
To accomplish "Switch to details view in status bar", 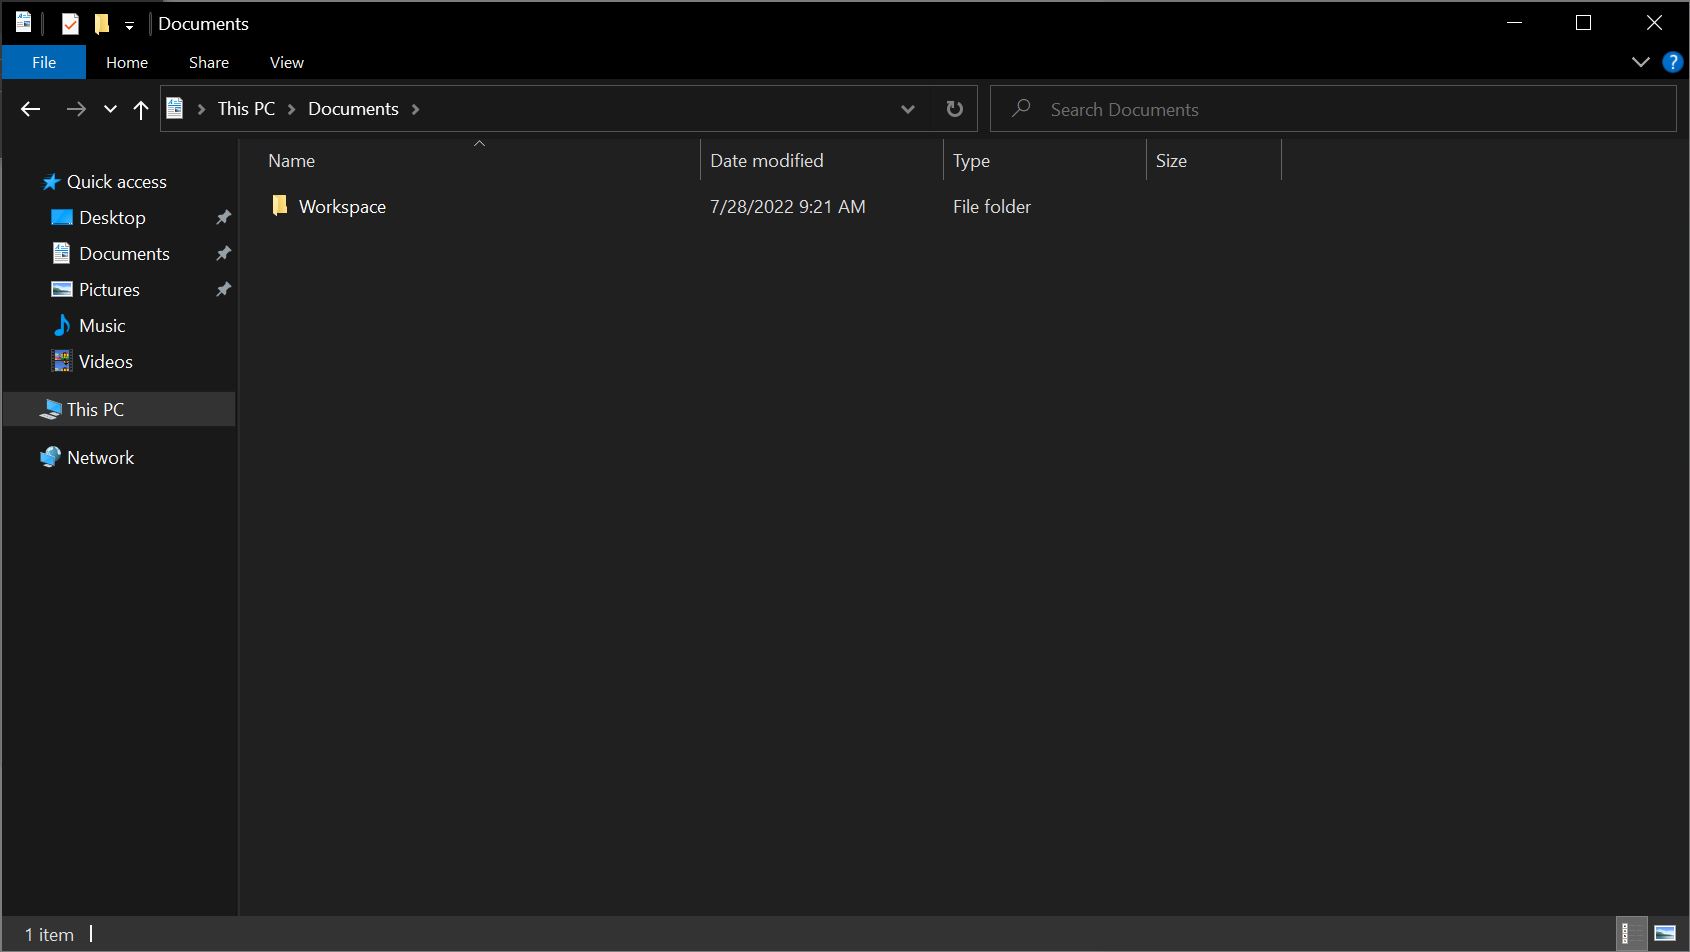I will click(x=1631, y=934).
